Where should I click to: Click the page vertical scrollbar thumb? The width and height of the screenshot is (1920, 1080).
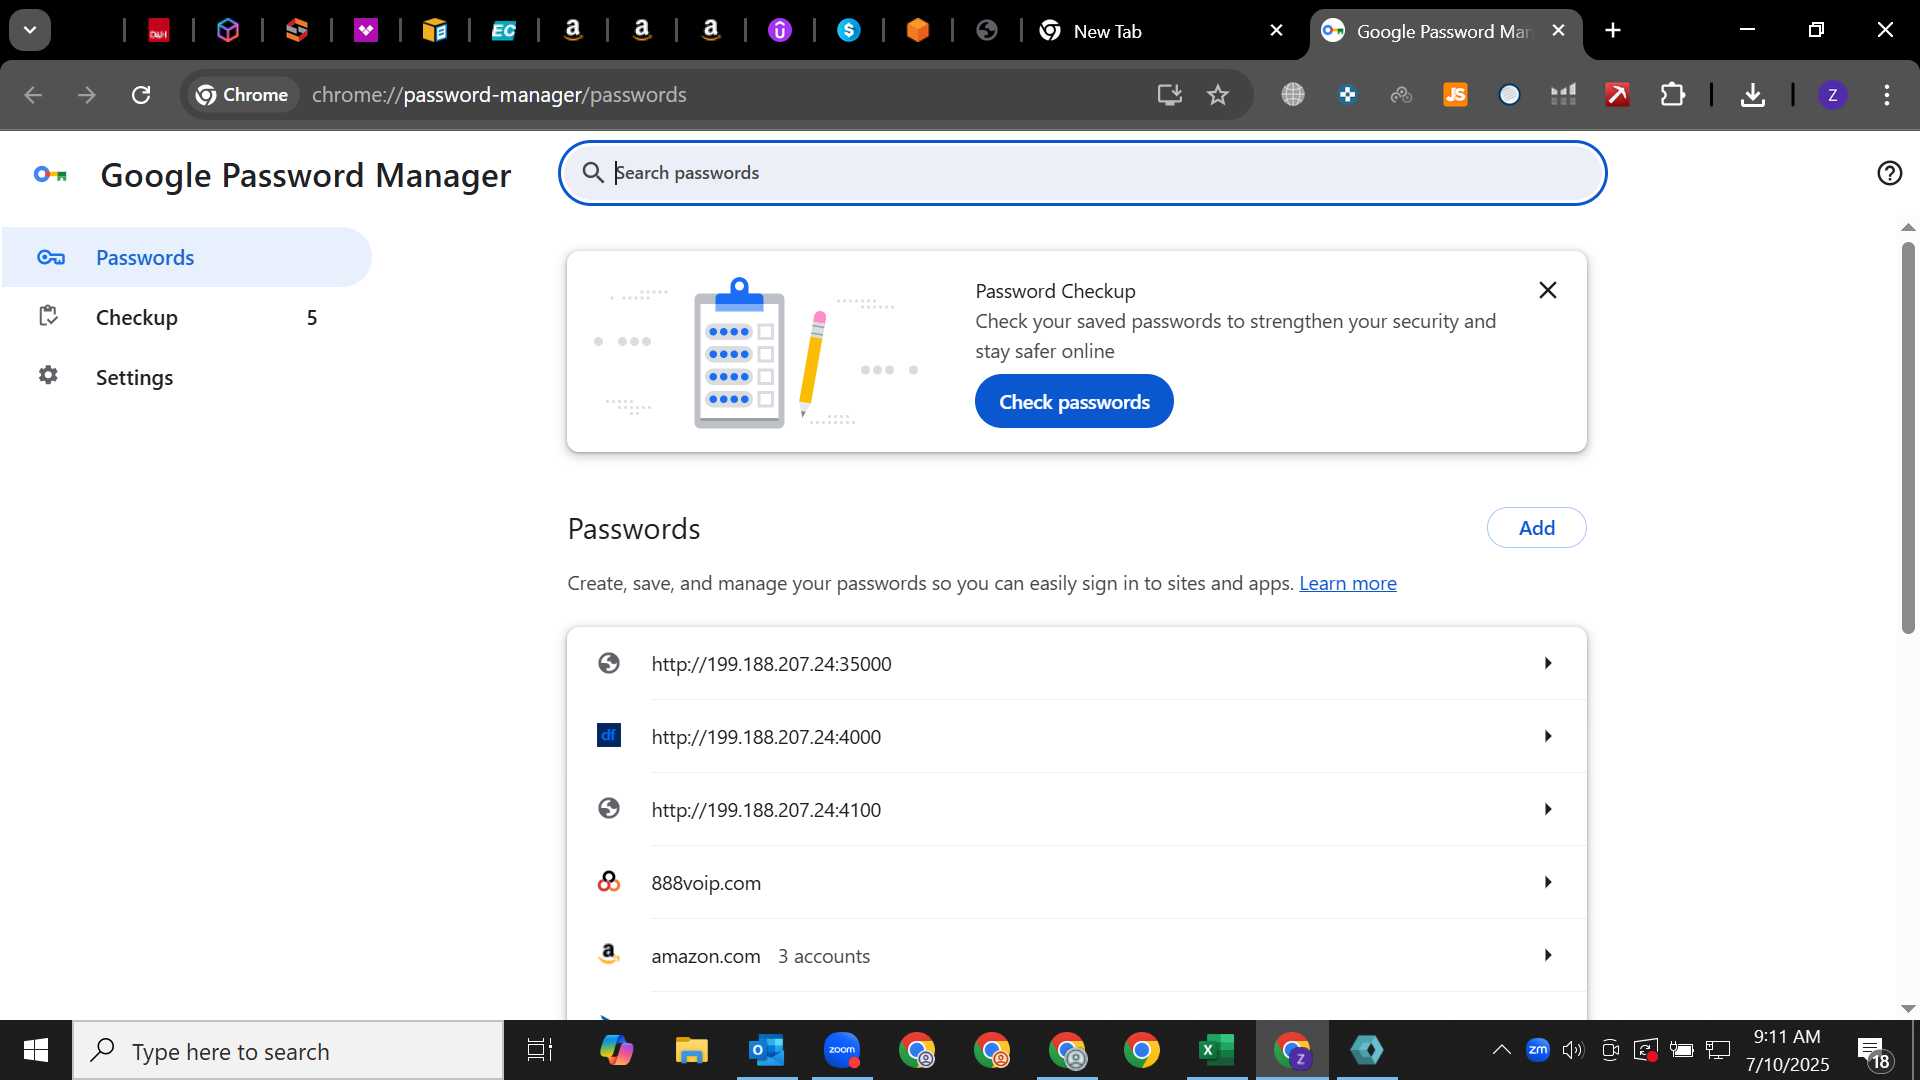1907,437
